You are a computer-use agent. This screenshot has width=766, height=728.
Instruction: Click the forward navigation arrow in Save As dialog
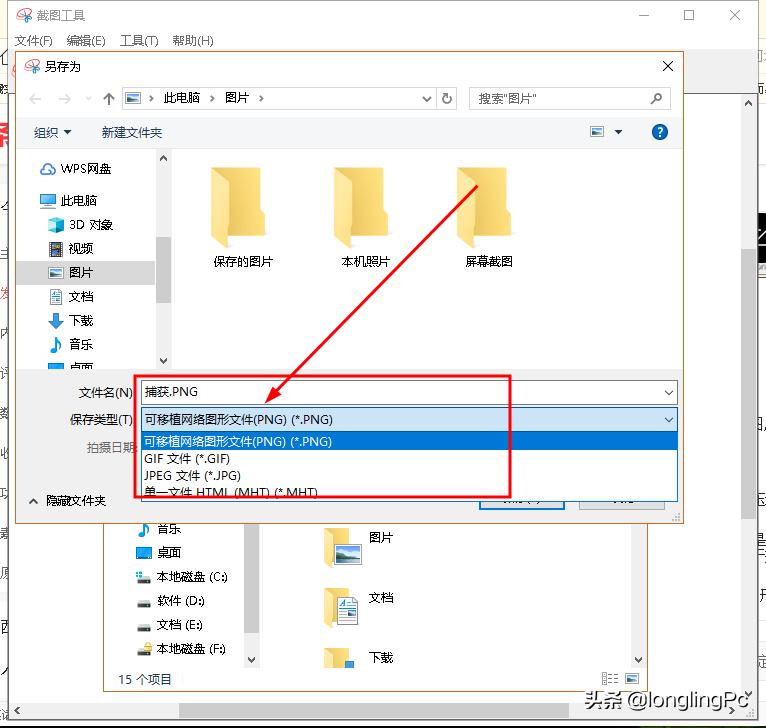coord(64,99)
